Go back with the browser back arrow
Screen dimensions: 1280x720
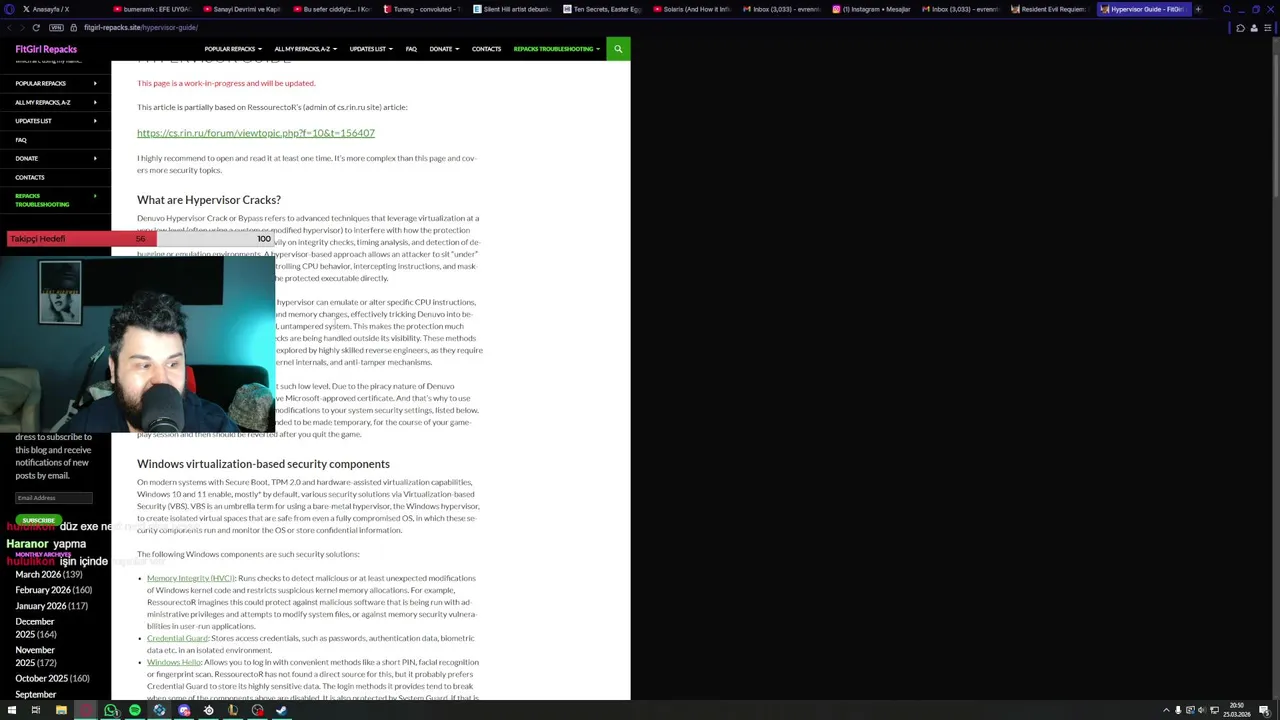coord(9,27)
